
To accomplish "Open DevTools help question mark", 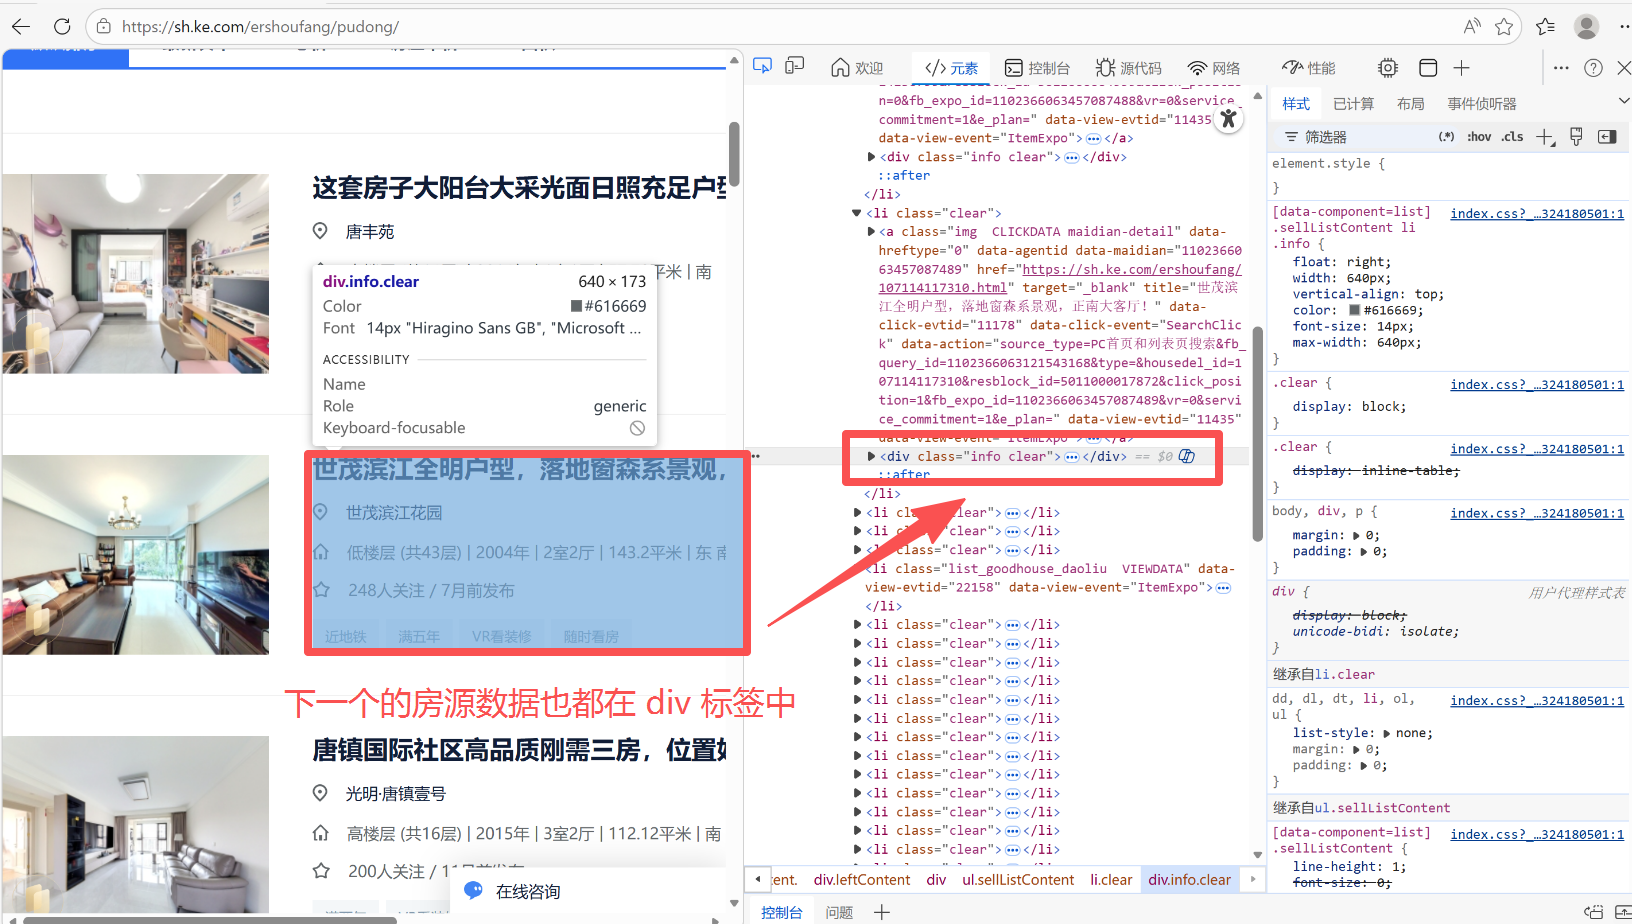I will coord(1594,68).
